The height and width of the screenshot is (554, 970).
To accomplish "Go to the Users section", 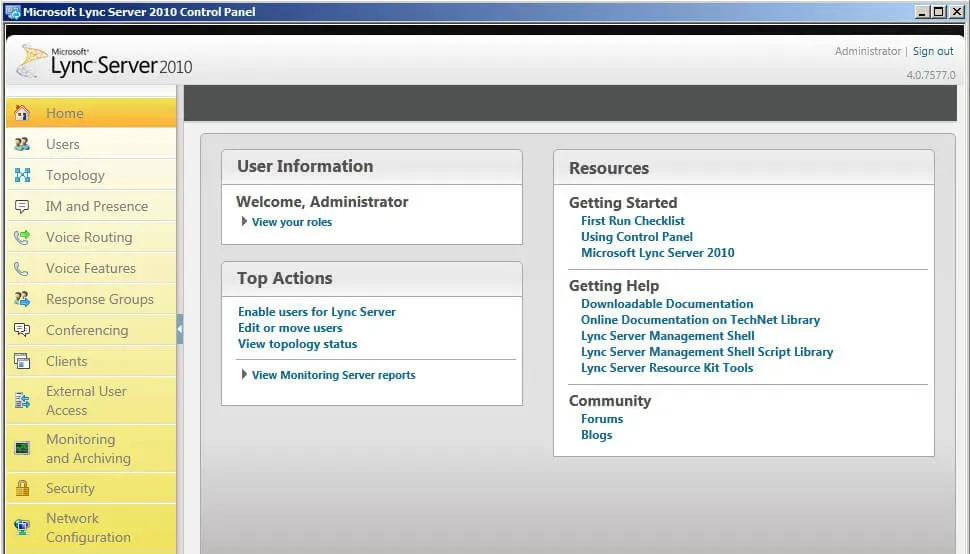I will coord(91,144).
